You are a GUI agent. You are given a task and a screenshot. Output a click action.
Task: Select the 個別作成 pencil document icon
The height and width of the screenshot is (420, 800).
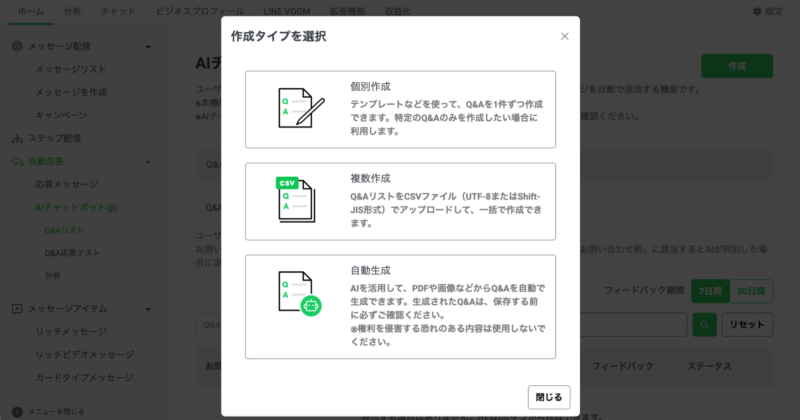(301, 108)
